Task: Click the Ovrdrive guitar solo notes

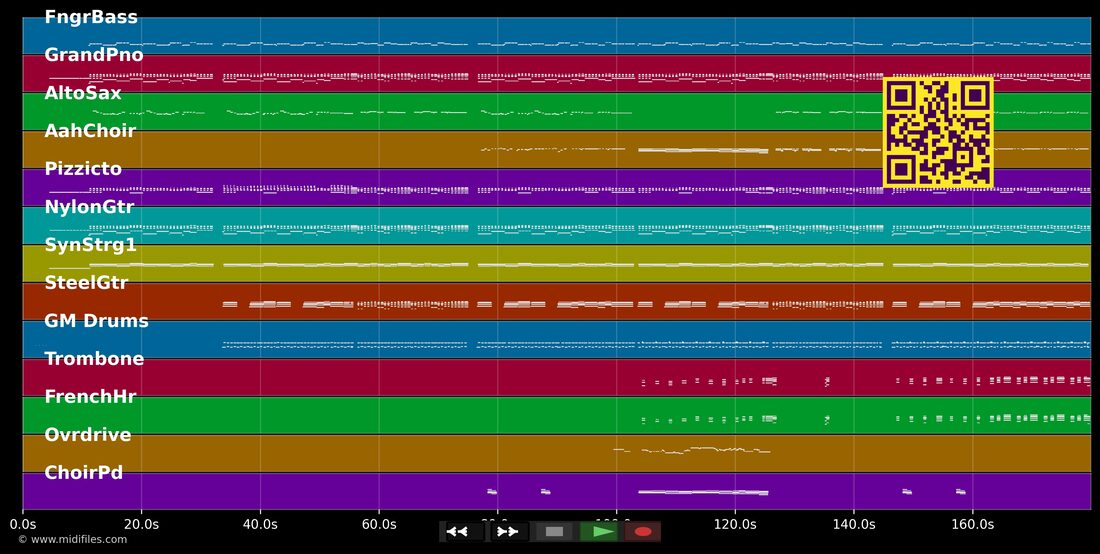Action: point(692,450)
